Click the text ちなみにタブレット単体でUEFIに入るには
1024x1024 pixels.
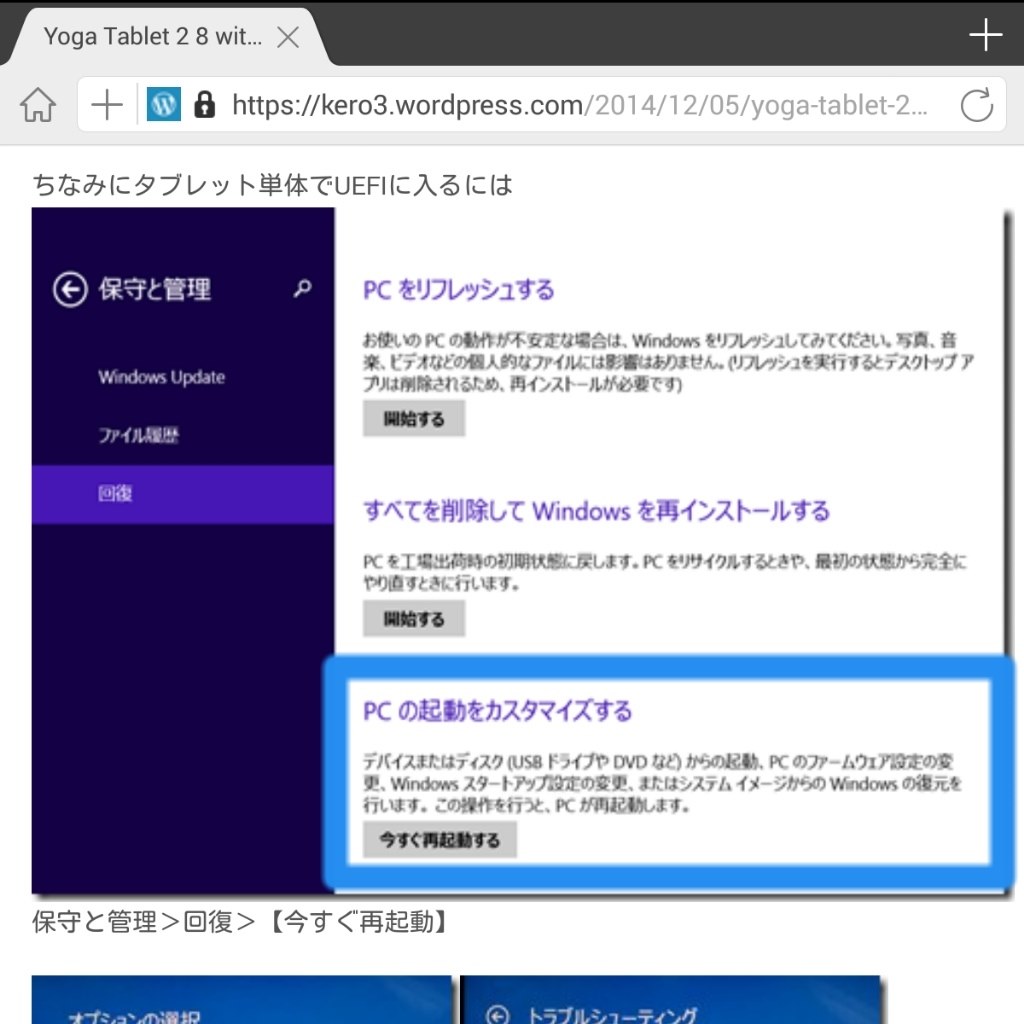[272, 185]
